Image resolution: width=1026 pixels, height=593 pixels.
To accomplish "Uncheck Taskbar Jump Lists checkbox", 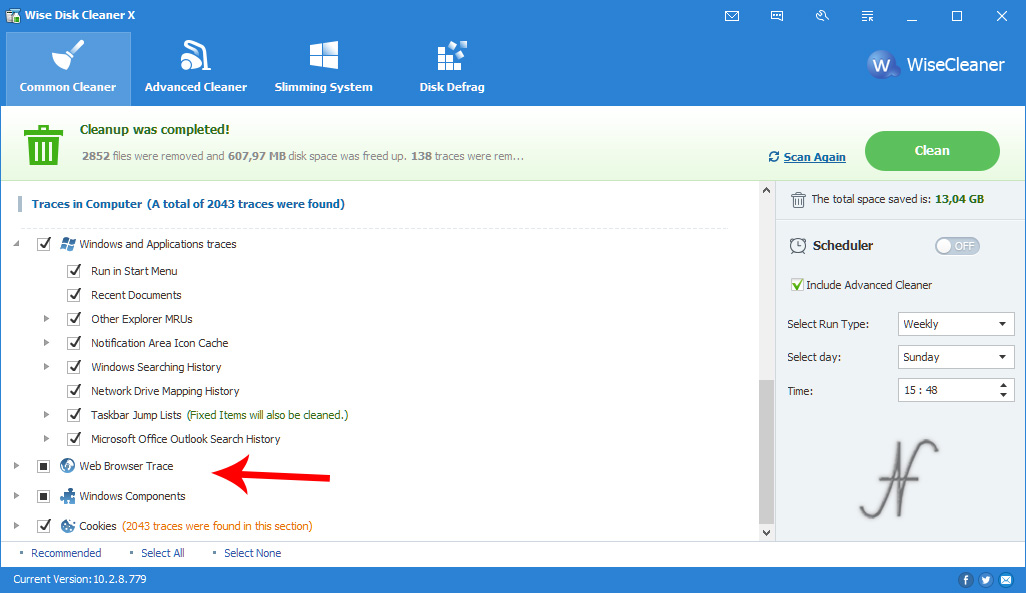I will 74,414.
